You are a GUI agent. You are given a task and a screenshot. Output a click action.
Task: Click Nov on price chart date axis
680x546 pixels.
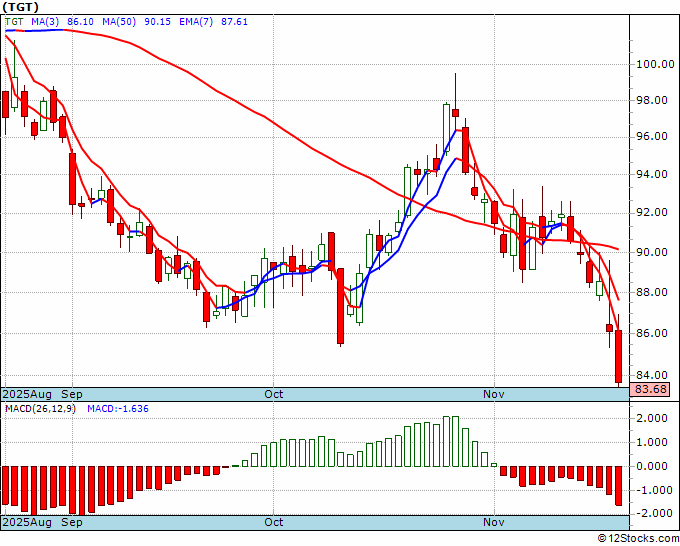494,394
